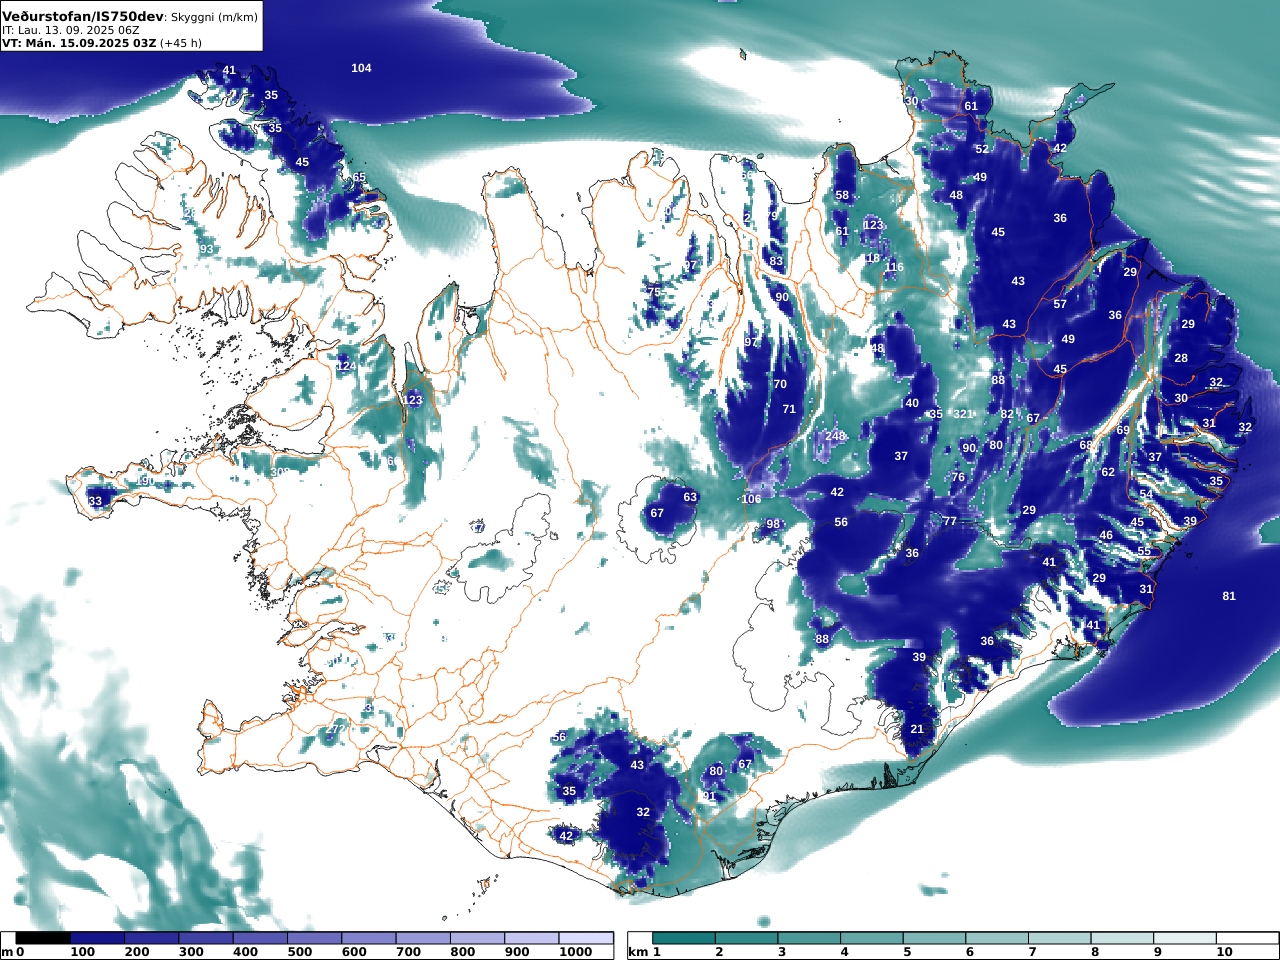Click the 52 value in the northeast
The height and width of the screenshot is (960, 1280).
click(x=982, y=149)
